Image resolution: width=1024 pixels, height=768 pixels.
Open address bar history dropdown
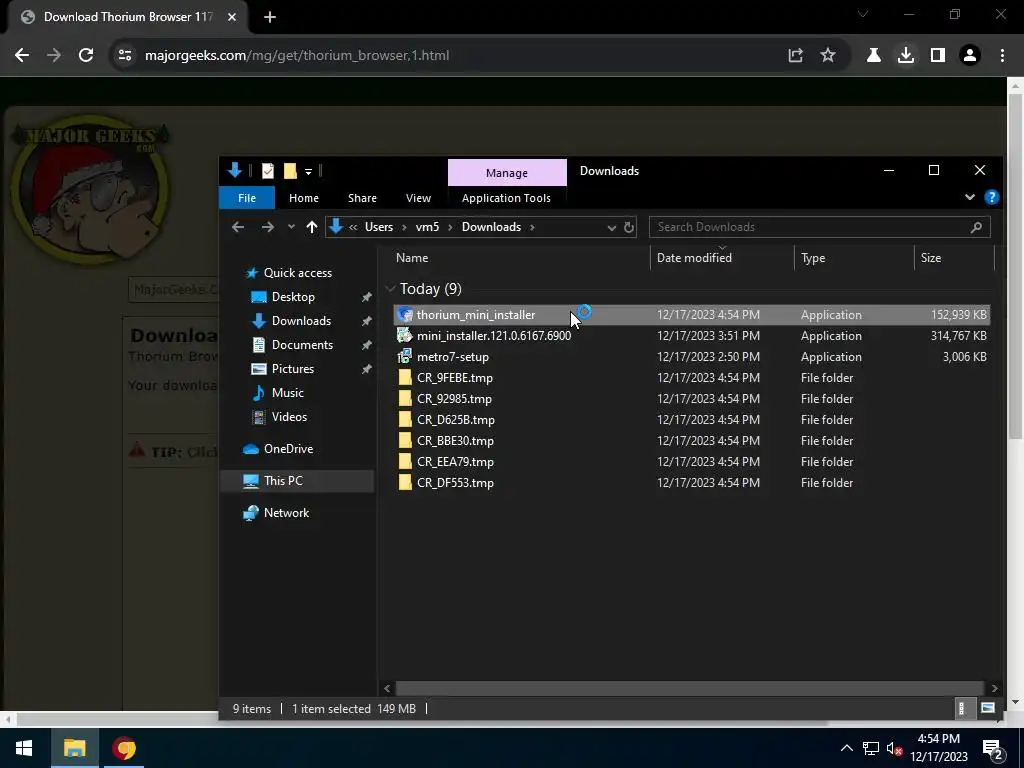point(611,227)
